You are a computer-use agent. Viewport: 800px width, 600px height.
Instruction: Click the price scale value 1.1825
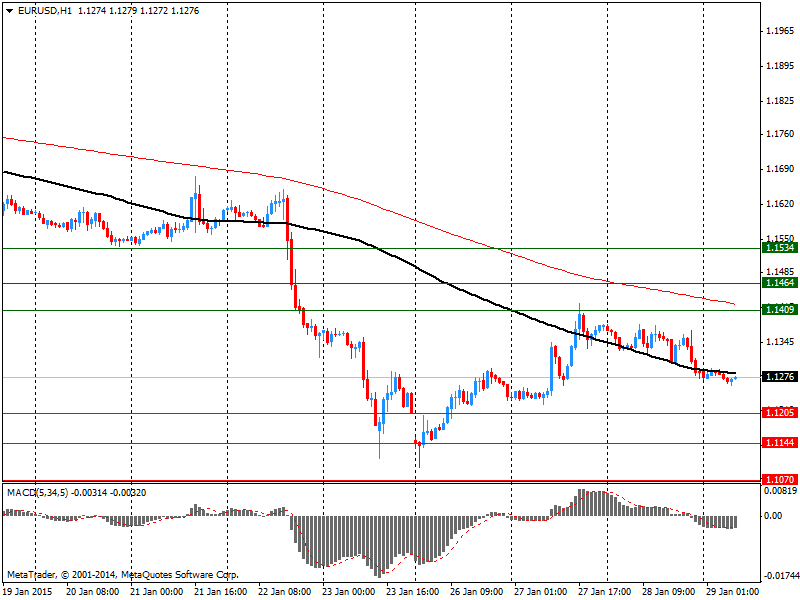point(780,101)
